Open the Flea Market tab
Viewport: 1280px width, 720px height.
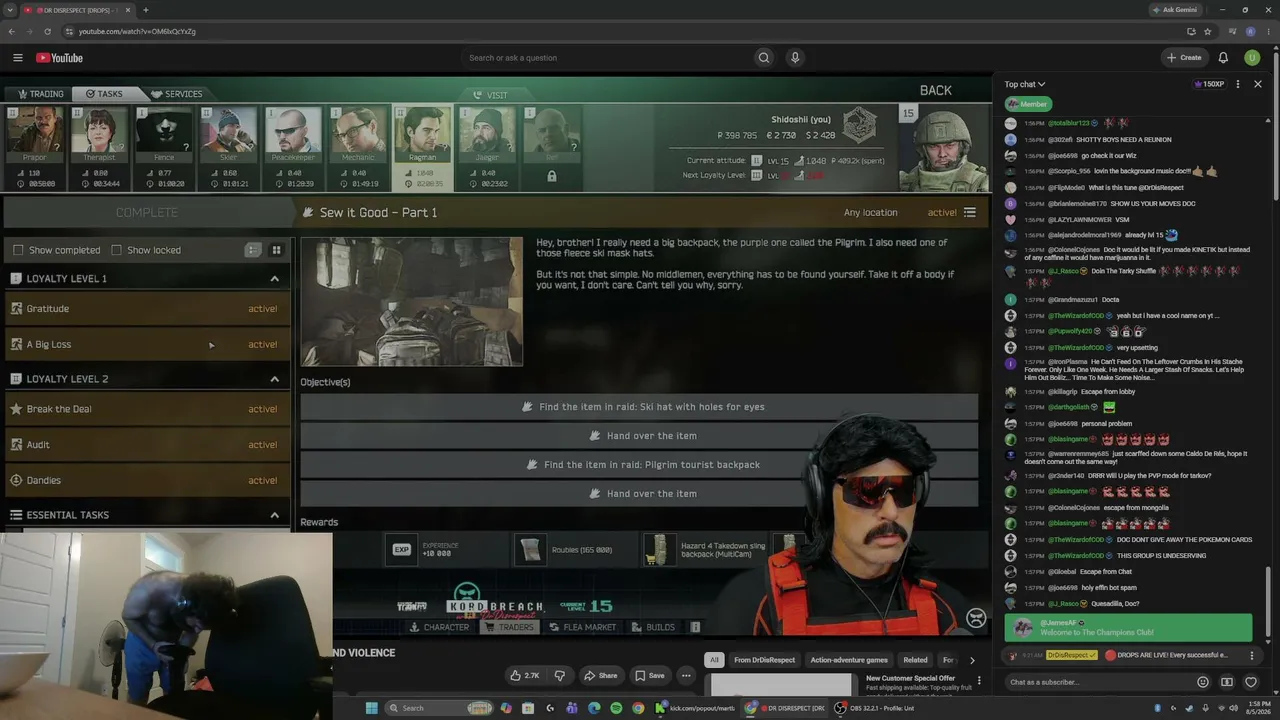coord(582,627)
